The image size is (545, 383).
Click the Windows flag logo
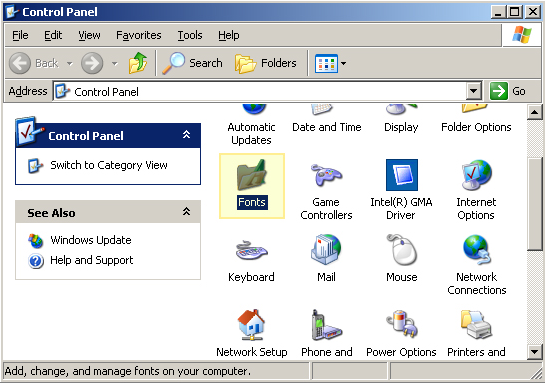click(522, 35)
